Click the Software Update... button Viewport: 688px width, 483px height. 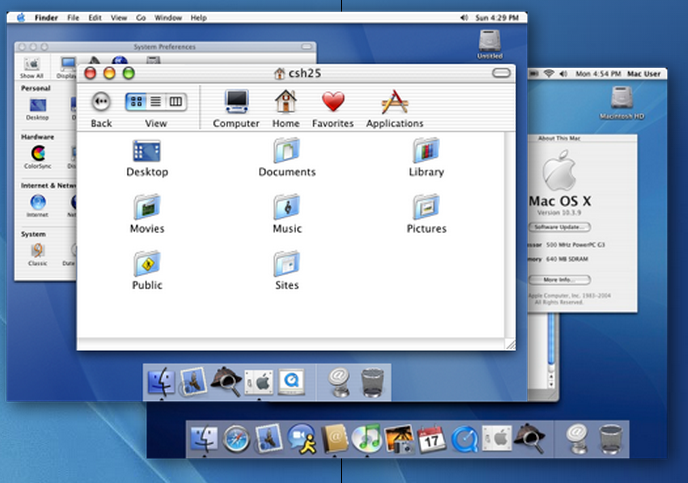(559, 227)
